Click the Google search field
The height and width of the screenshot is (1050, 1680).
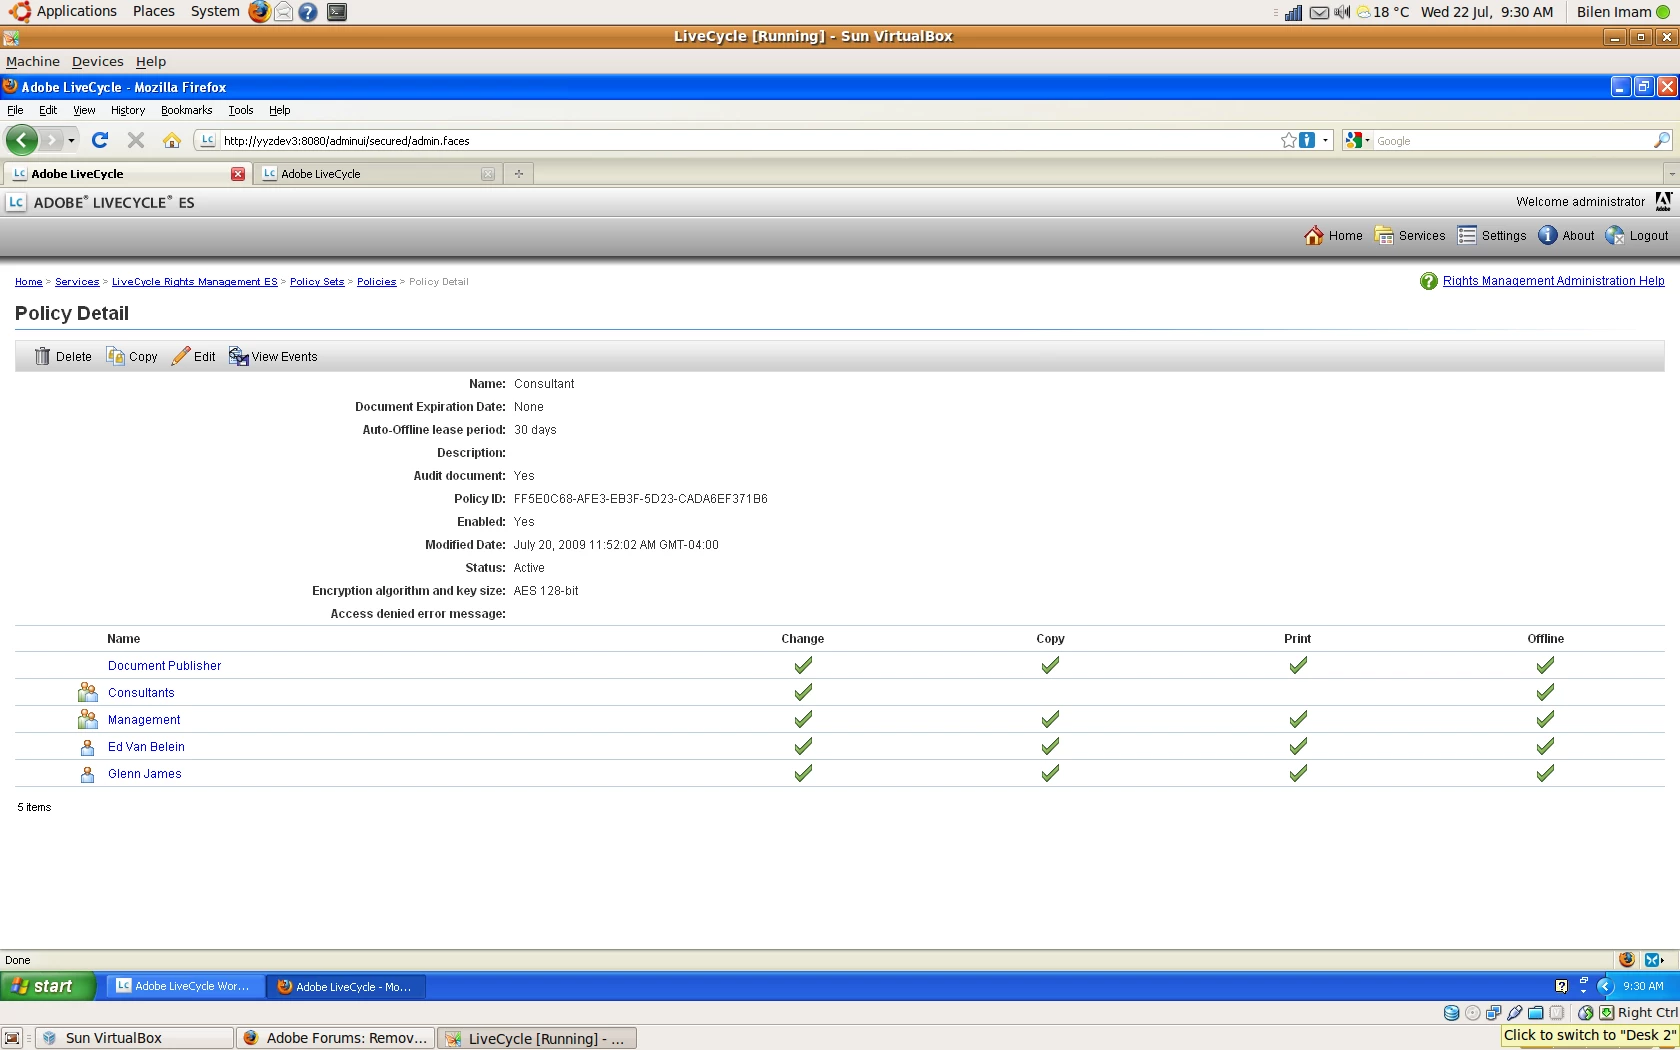(x=1510, y=140)
